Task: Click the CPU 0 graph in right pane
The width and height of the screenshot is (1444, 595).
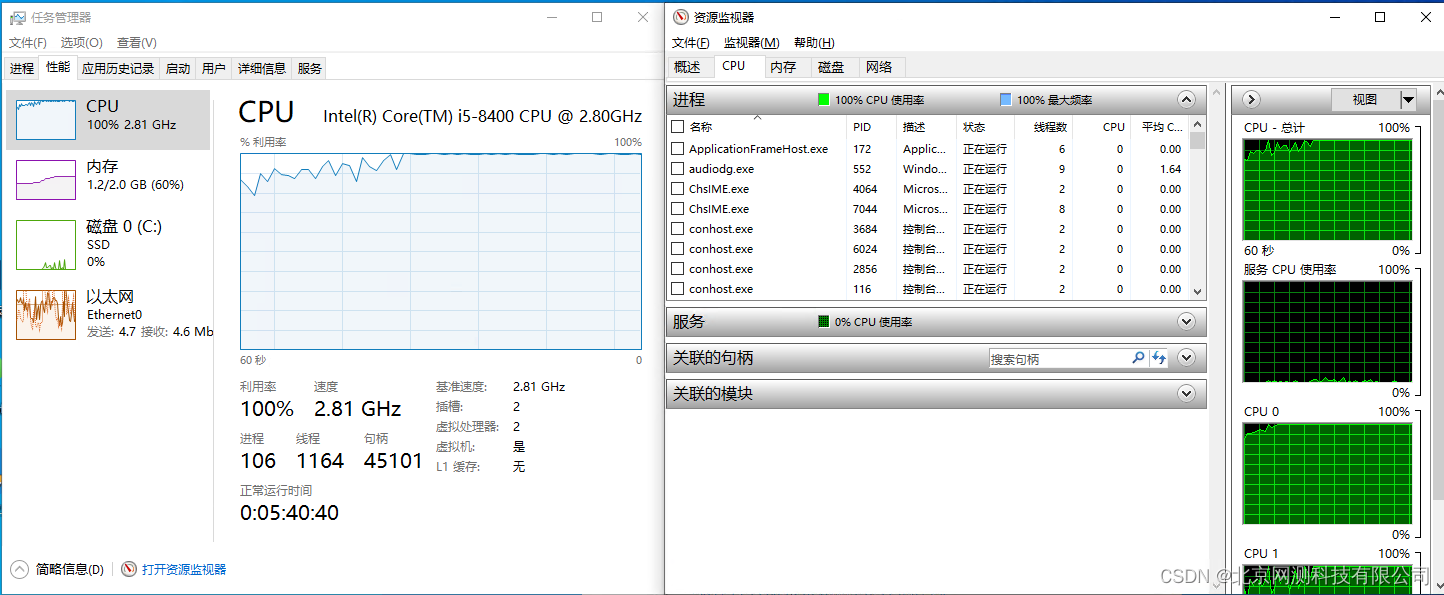Action: coord(1327,474)
